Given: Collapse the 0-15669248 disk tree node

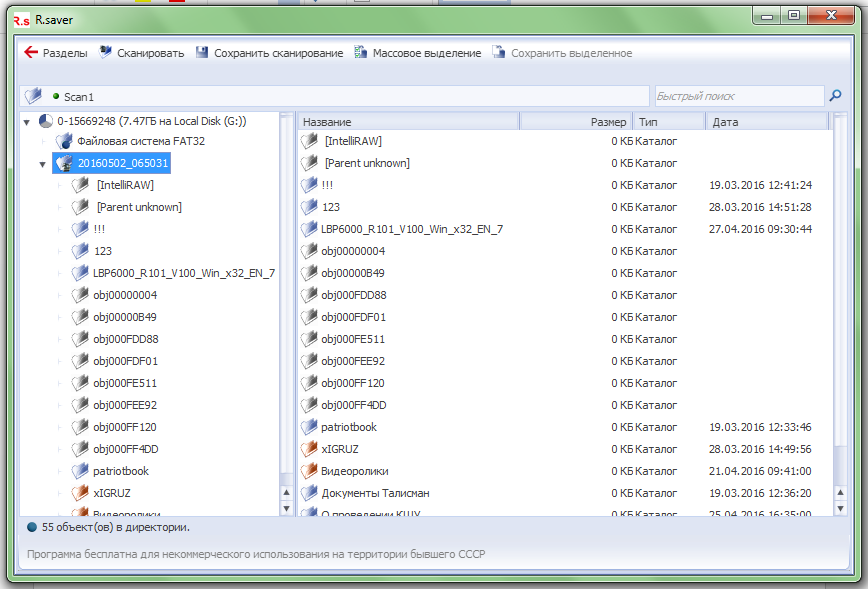Looking at the screenshot, I should pos(26,121).
